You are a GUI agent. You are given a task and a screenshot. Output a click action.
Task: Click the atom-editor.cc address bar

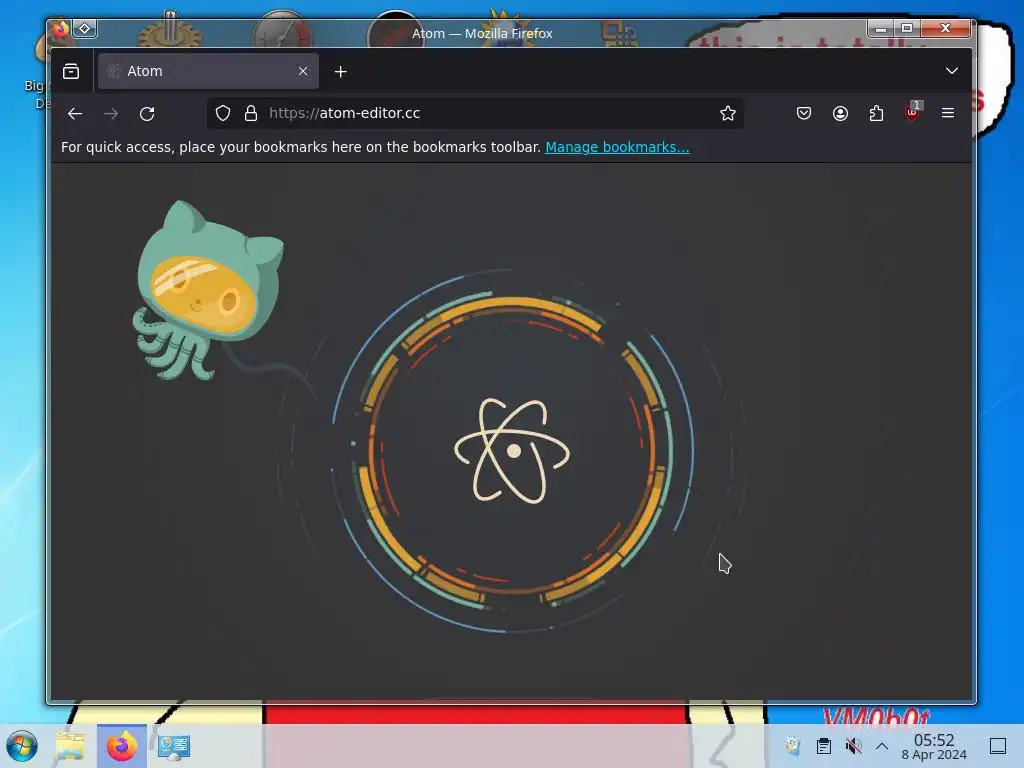475,113
